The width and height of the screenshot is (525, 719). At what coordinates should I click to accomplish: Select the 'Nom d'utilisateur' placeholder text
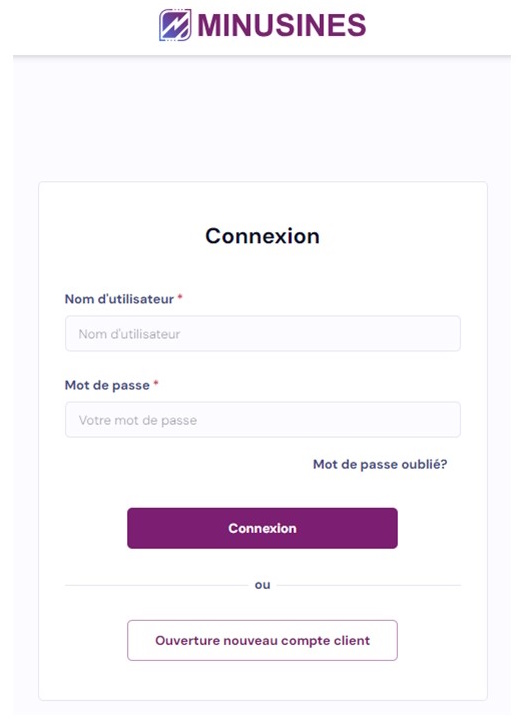129,334
